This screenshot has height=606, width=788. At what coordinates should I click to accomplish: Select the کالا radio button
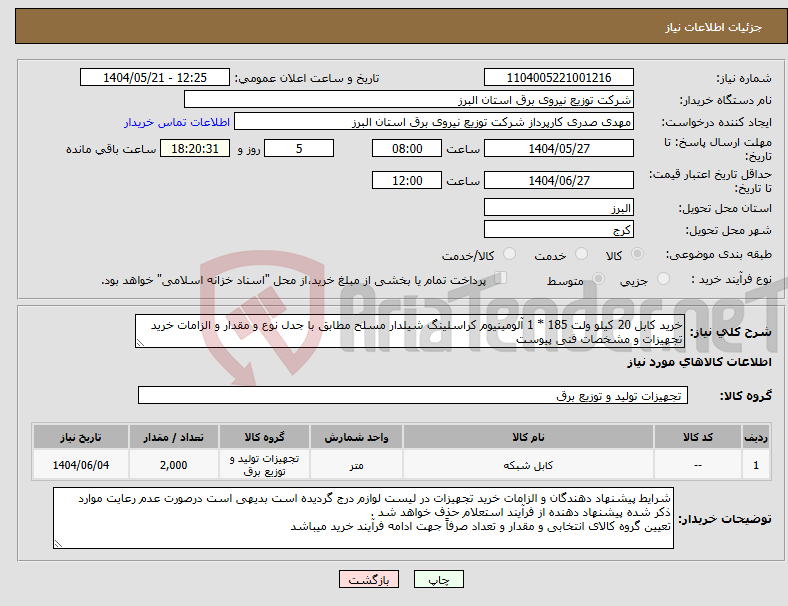point(637,254)
